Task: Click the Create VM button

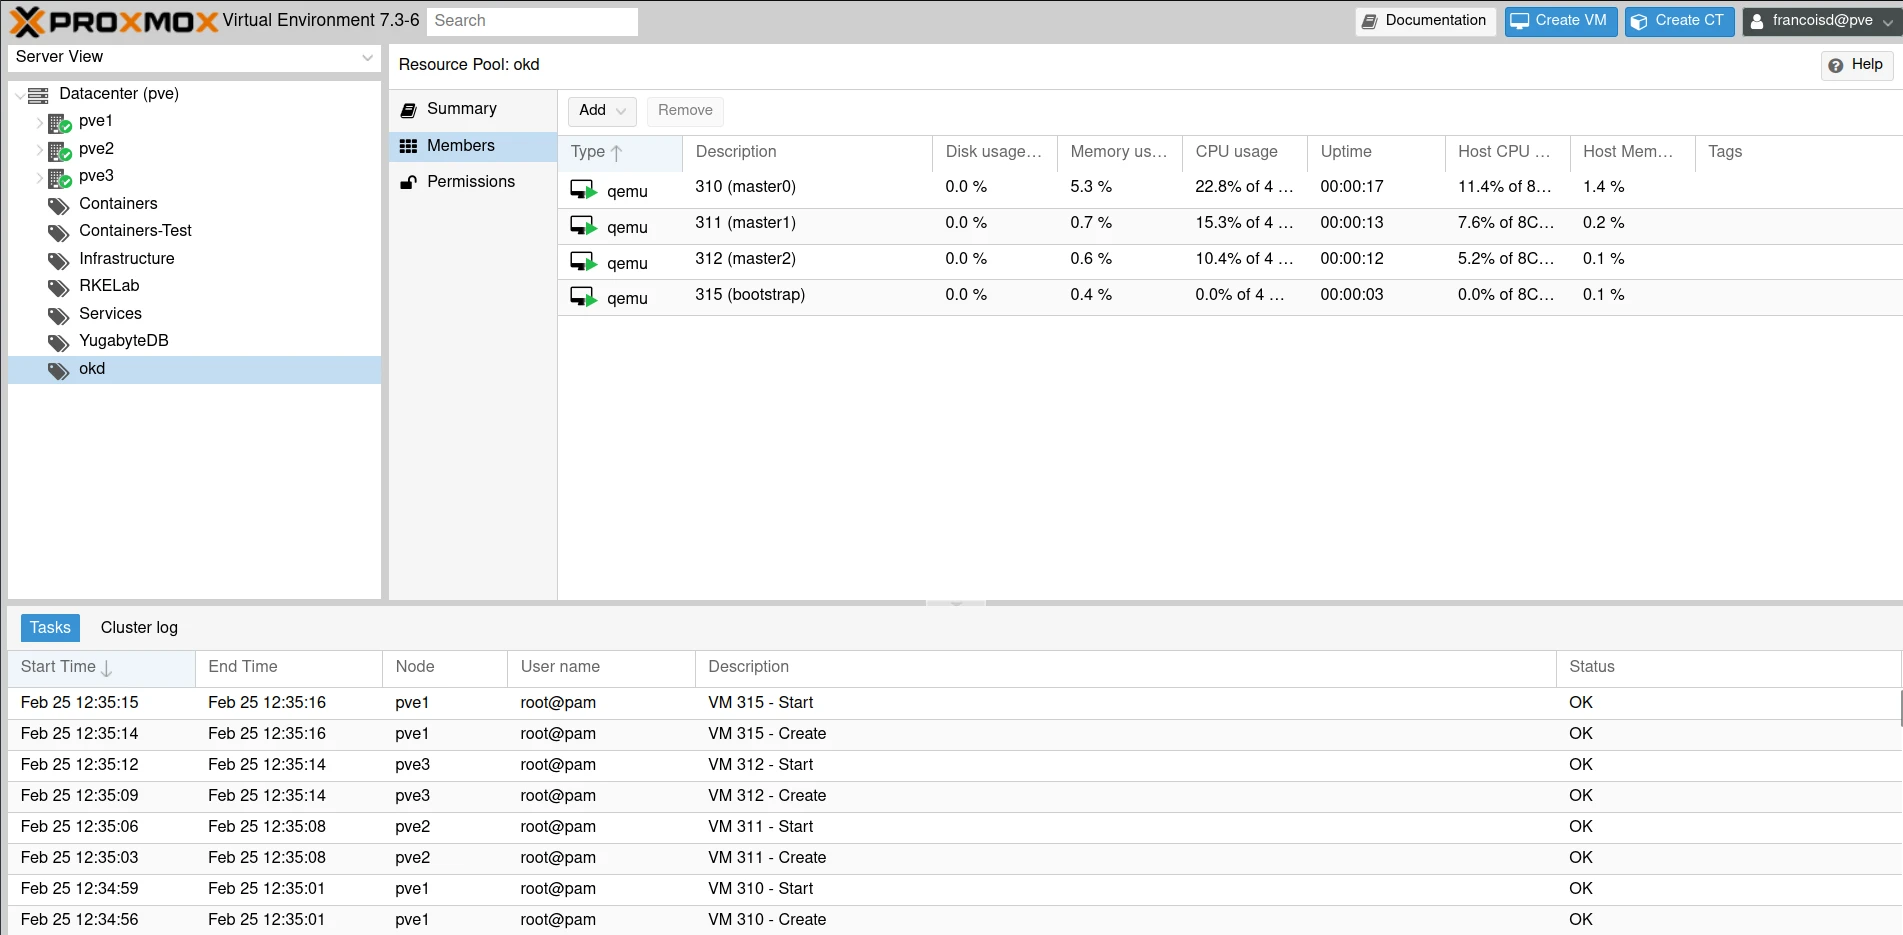Action: click(x=1561, y=21)
